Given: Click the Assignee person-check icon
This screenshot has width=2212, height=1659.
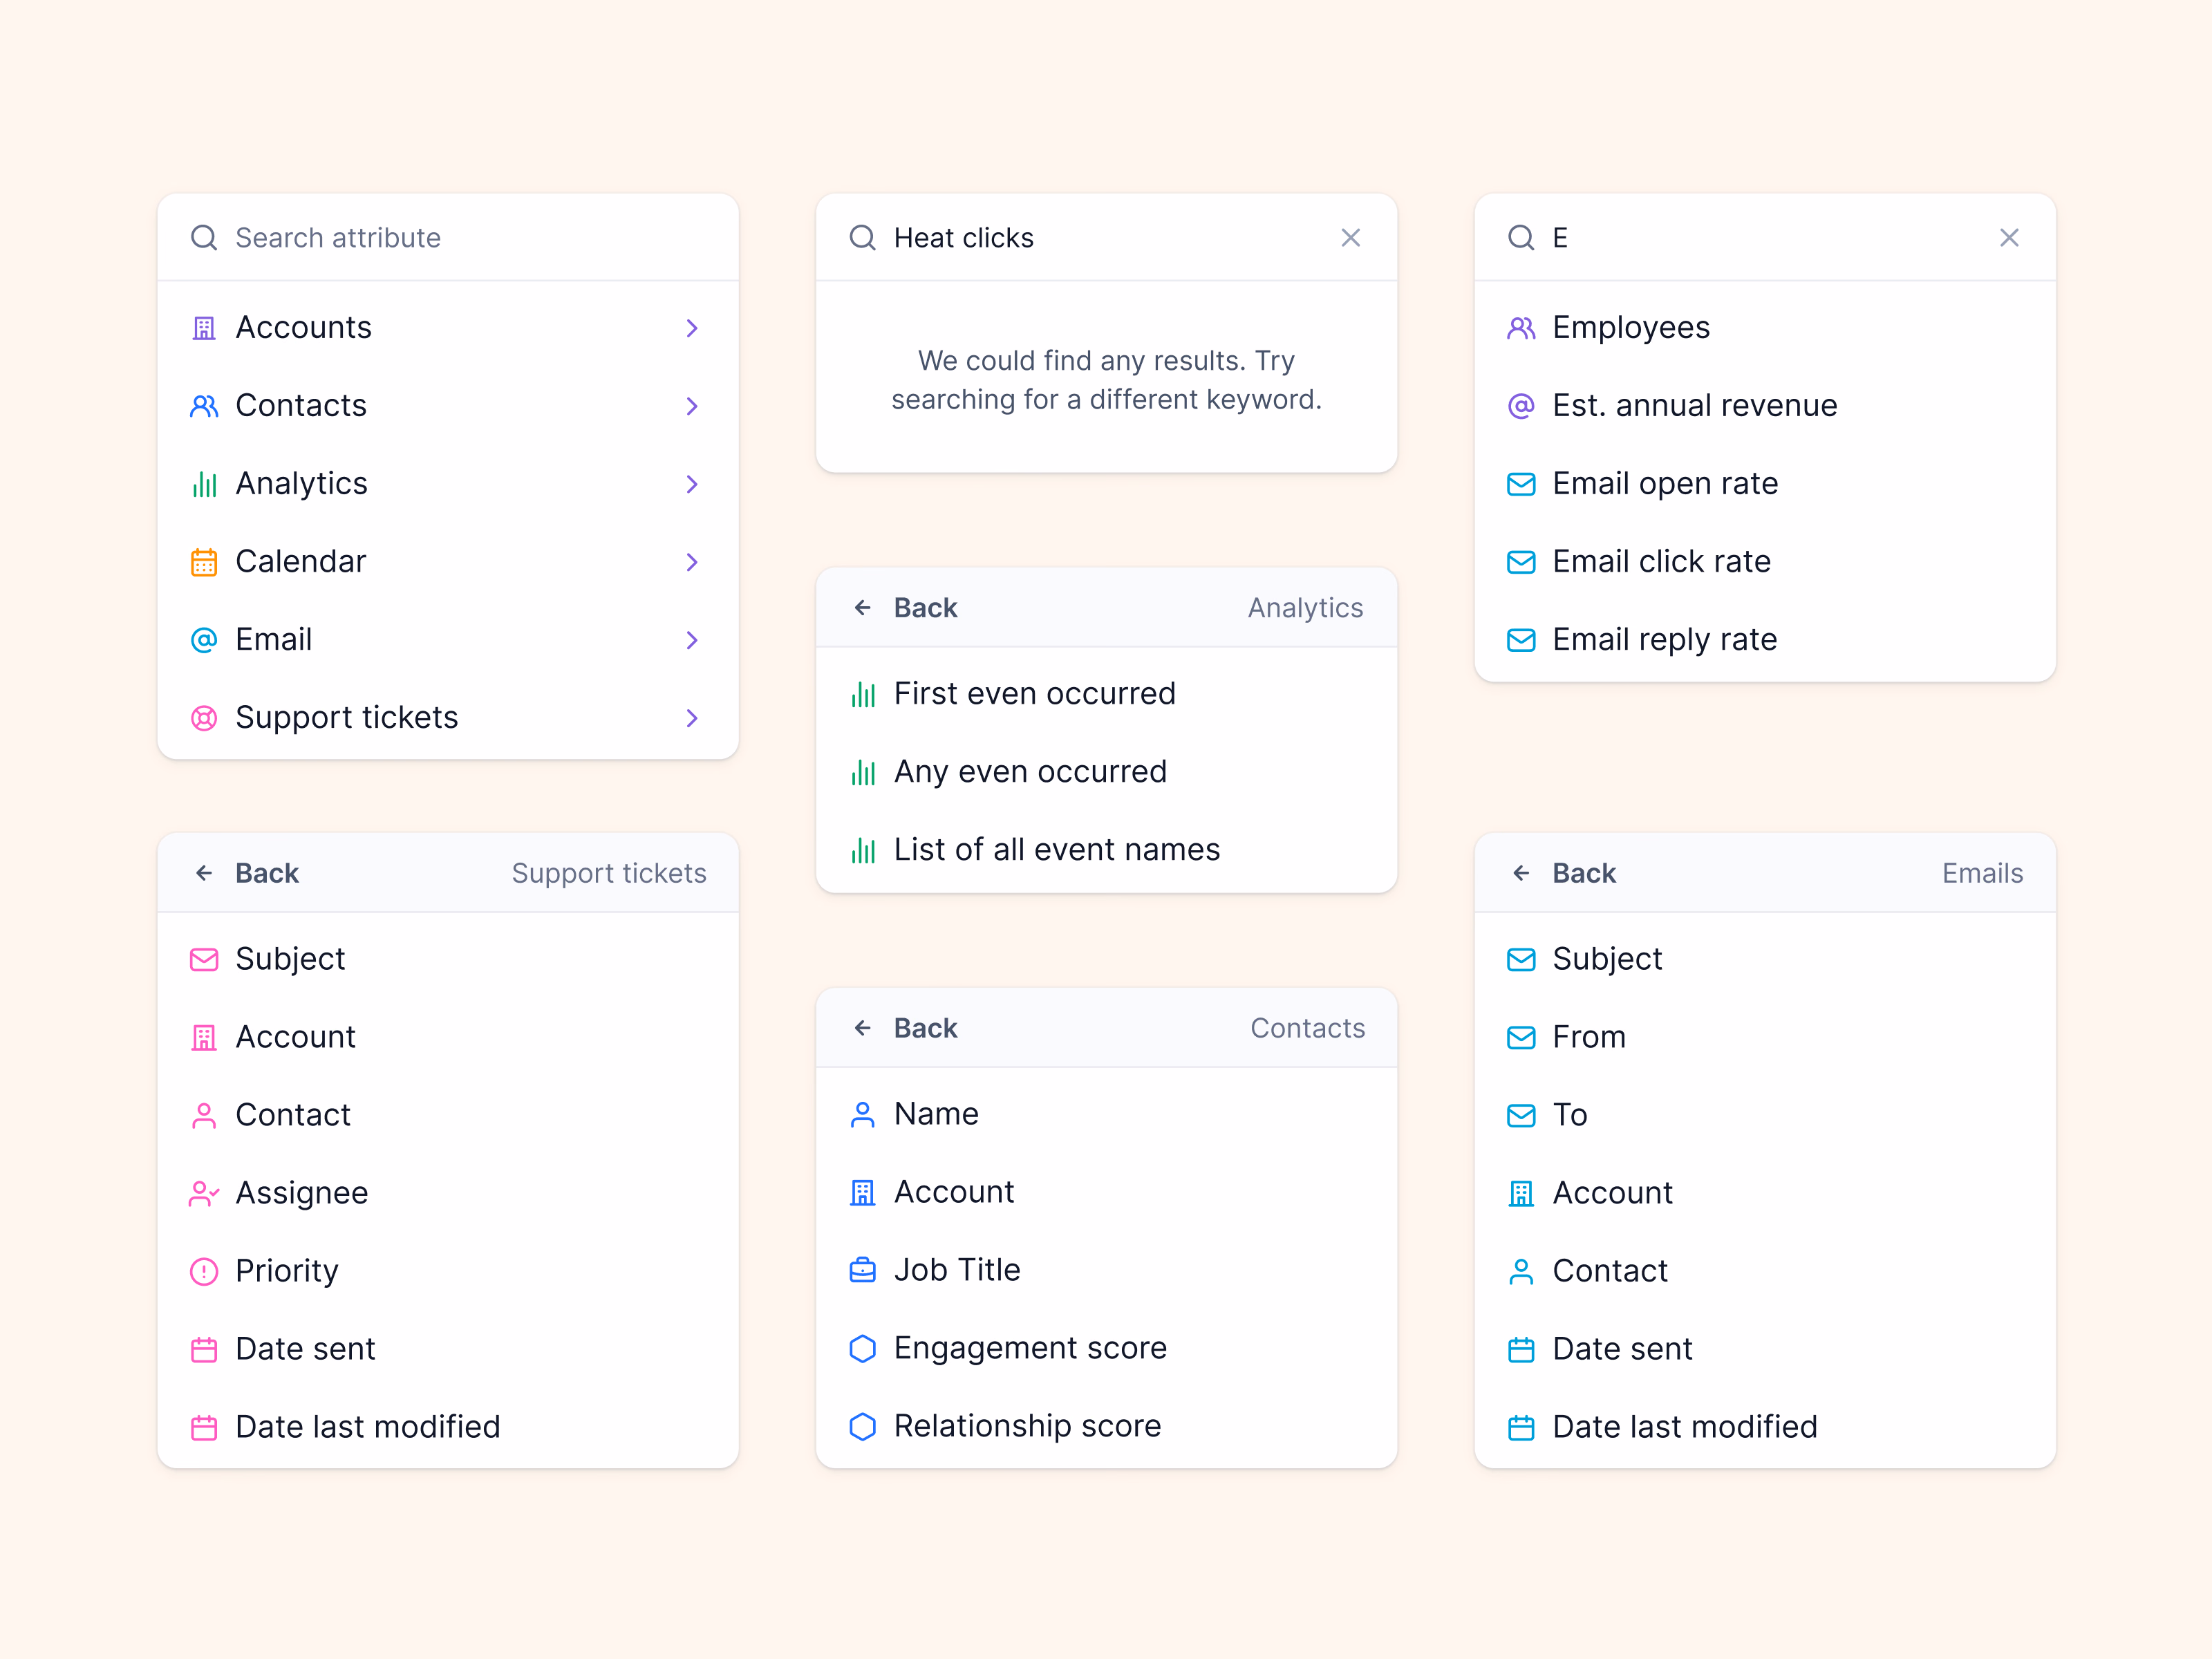Looking at the screenshot, I should point(204,1194).
